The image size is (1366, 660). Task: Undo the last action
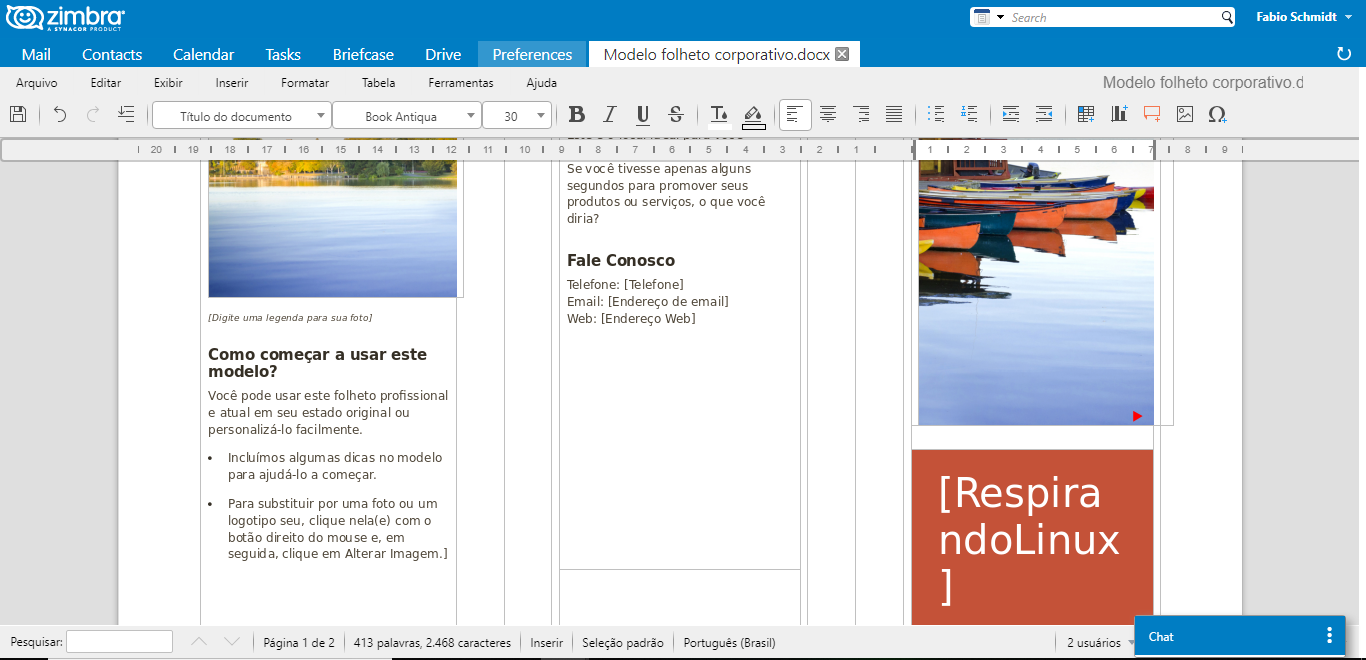60,115
